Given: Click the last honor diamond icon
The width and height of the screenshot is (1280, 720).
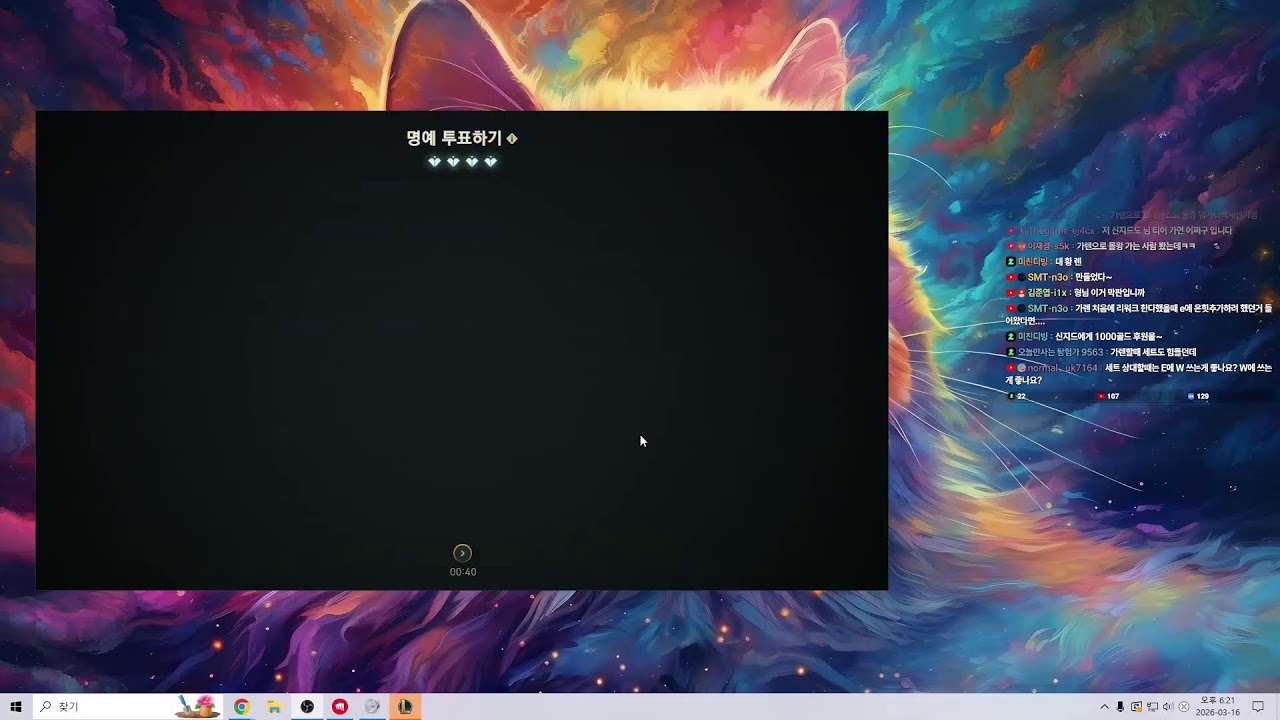Looking at the screenshot, I should point(490,162).
